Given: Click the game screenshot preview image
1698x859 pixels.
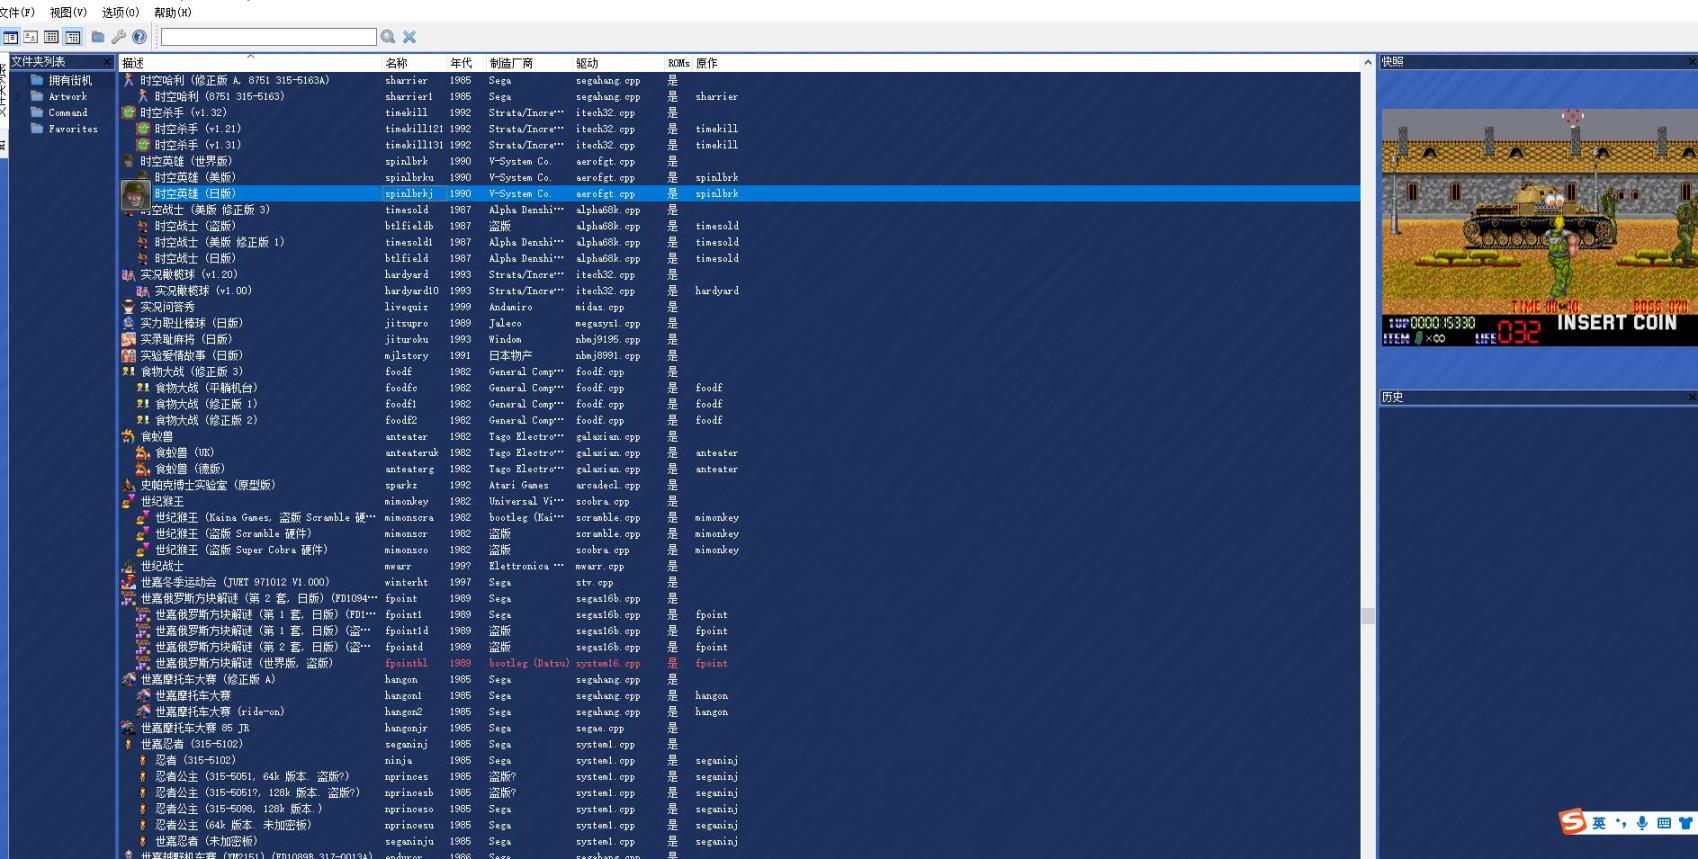Looking at the screenshot, I should click(x=1538, y=227).
